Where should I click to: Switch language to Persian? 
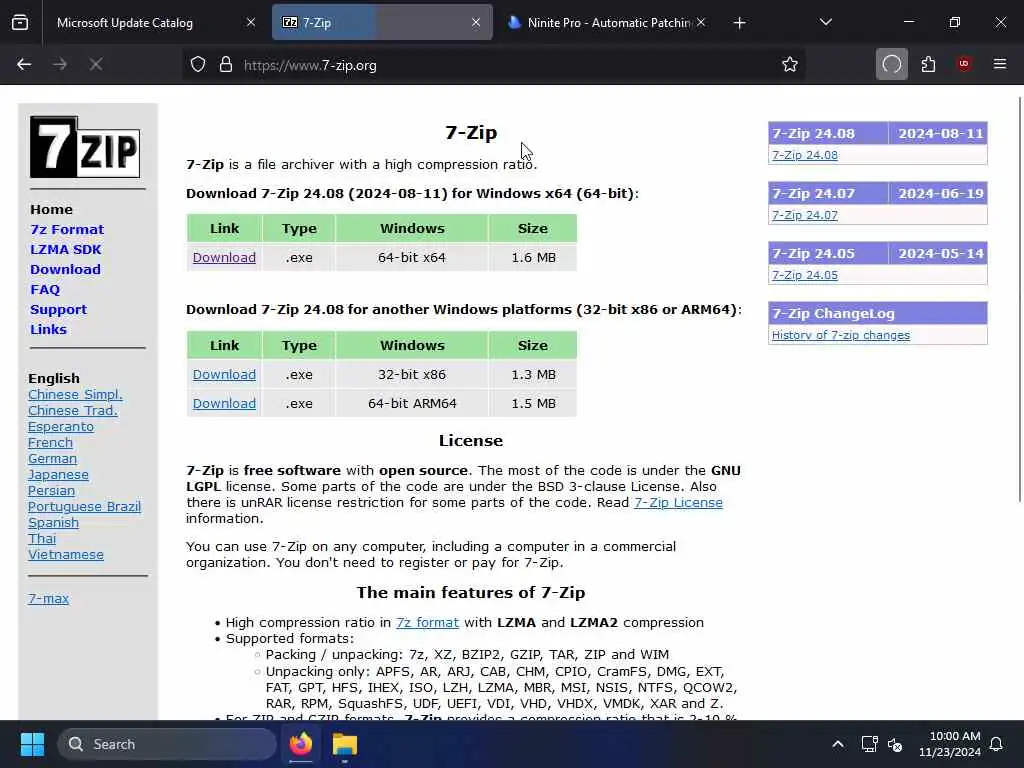(x=51, y=490)
